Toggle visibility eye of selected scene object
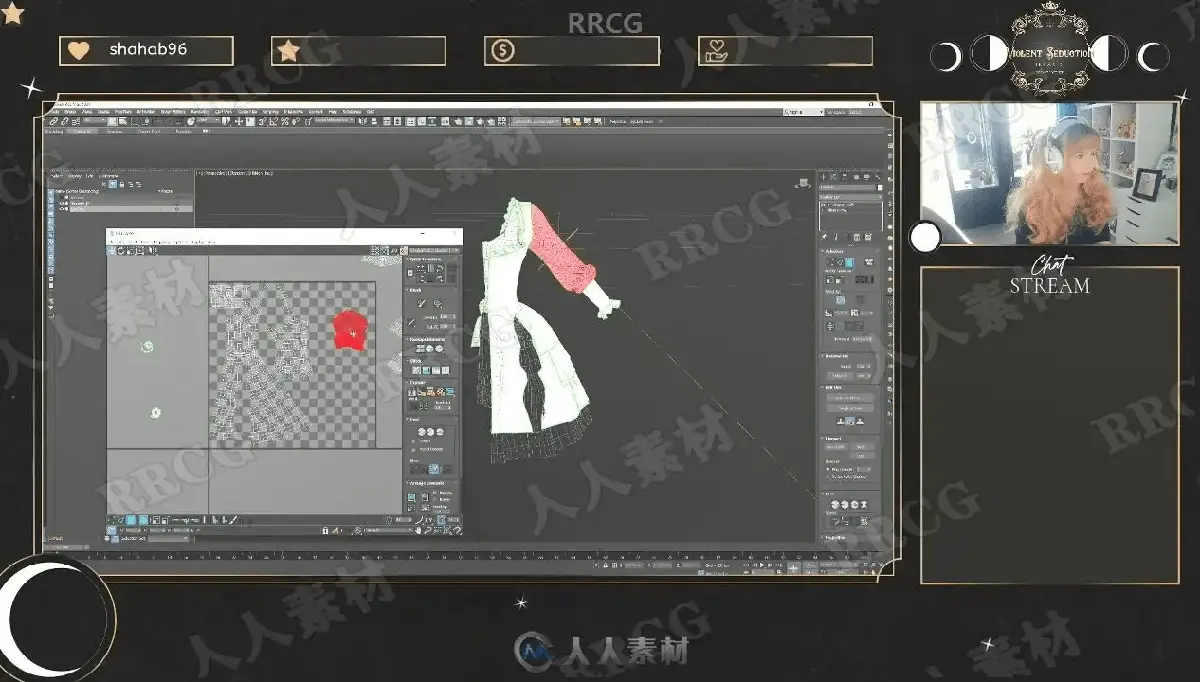This screenshot has height=682, width=1200. click(x=62, y=209)
